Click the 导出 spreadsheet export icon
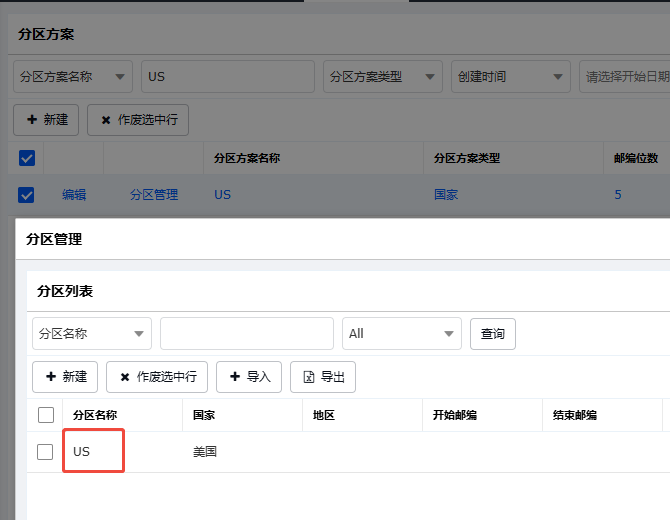Image resolution: width=670 pixels, height=520 pixels. [x=309, y=377]
